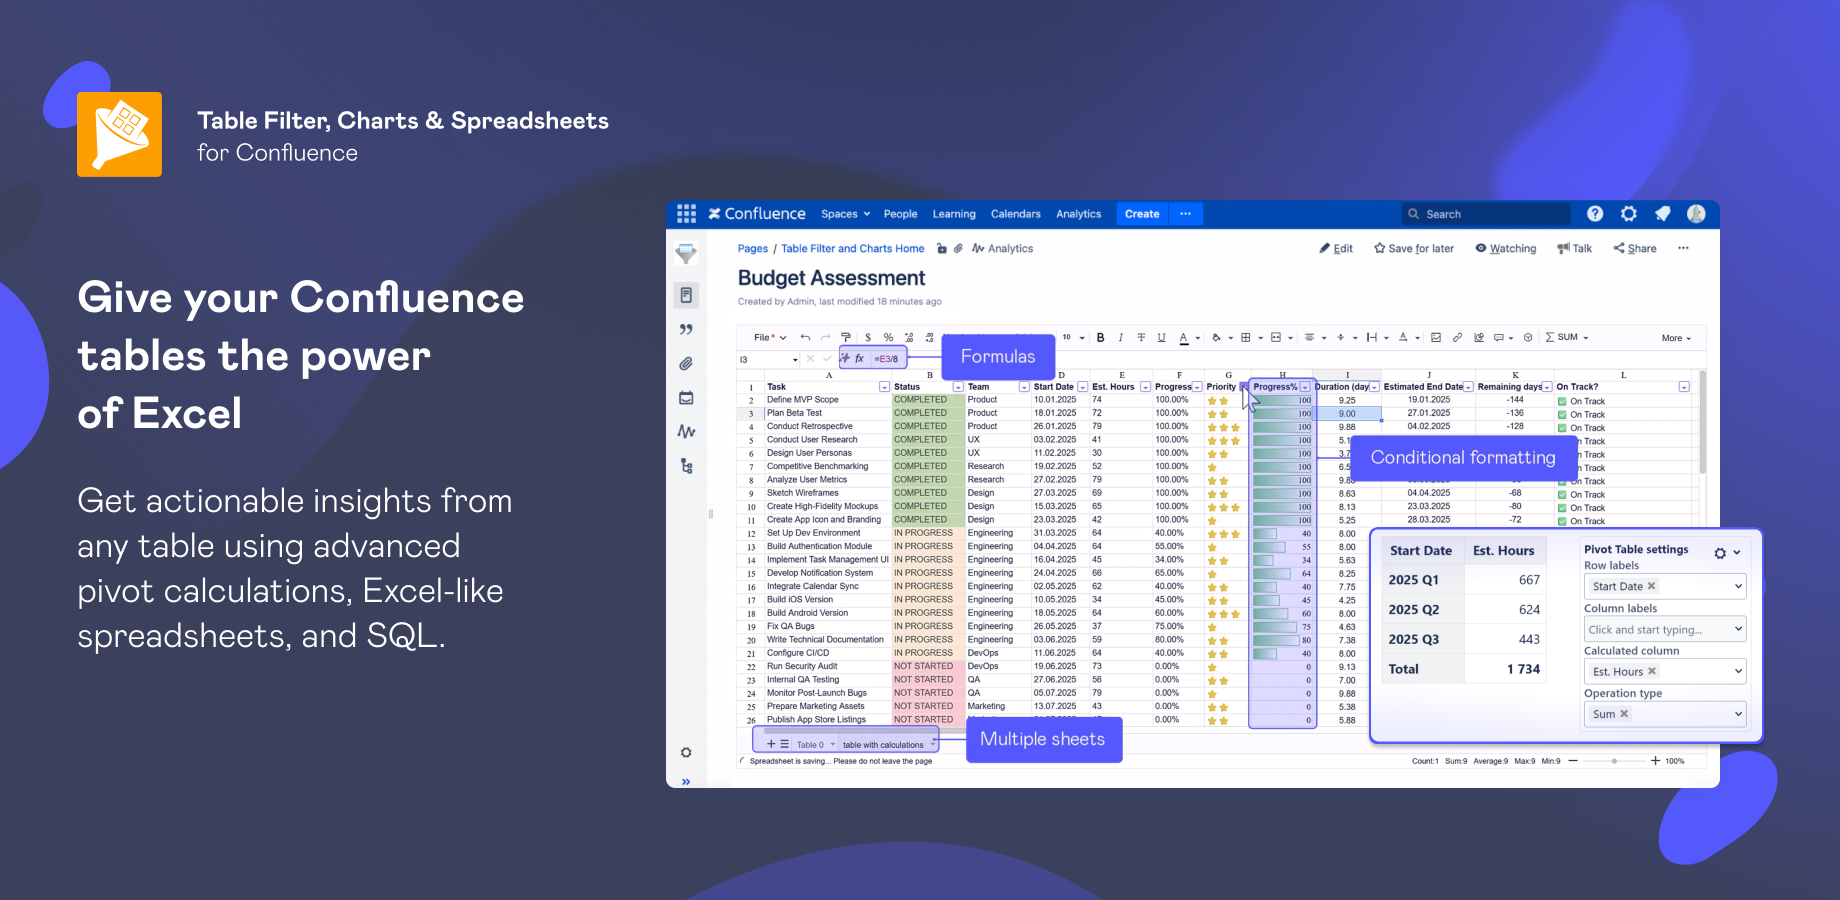
Task: Open the text color A picker
Action: click(1184, 338)
